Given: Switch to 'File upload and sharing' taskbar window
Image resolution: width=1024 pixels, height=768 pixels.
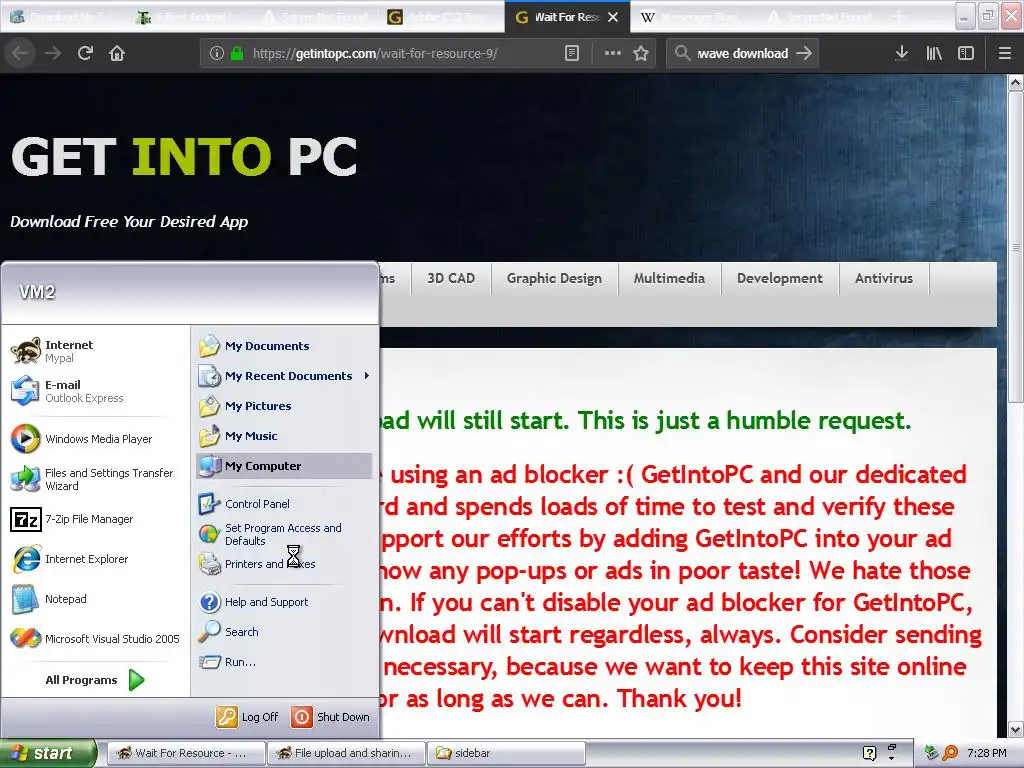Looking at the screenshot, I should point(346,753).
